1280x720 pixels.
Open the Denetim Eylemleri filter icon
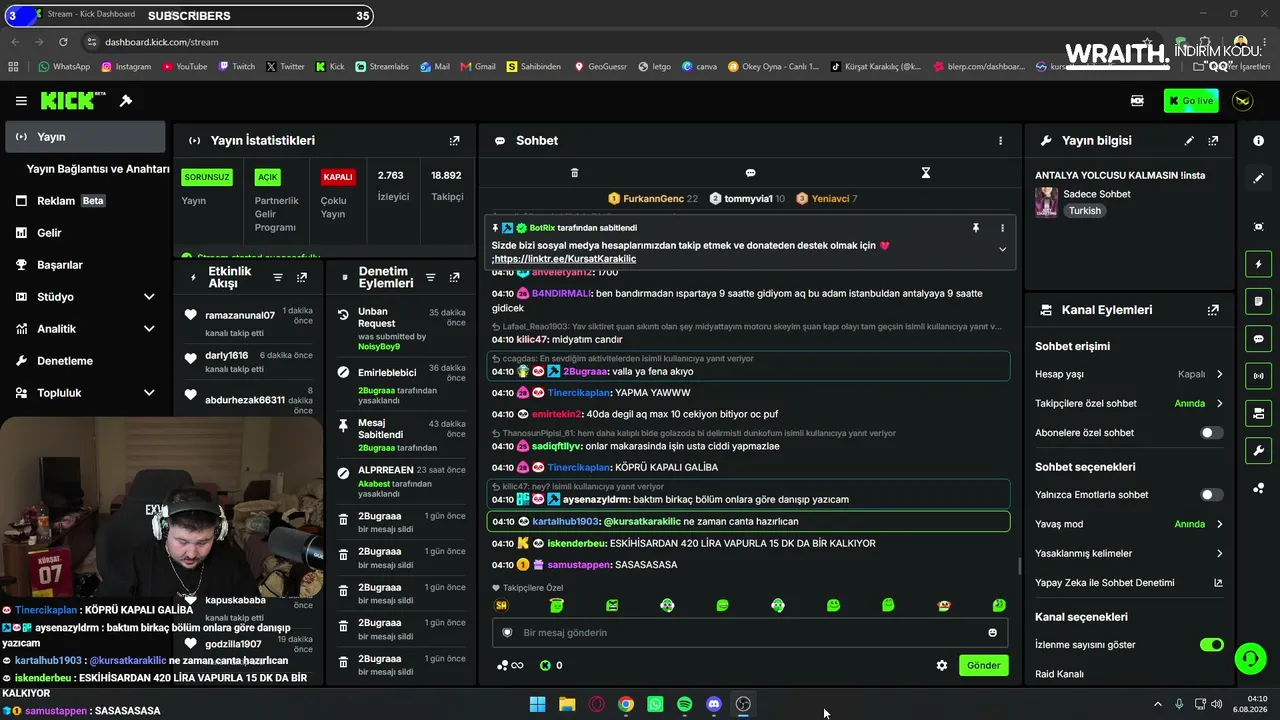pyautogui.click(x=430, y=277)
